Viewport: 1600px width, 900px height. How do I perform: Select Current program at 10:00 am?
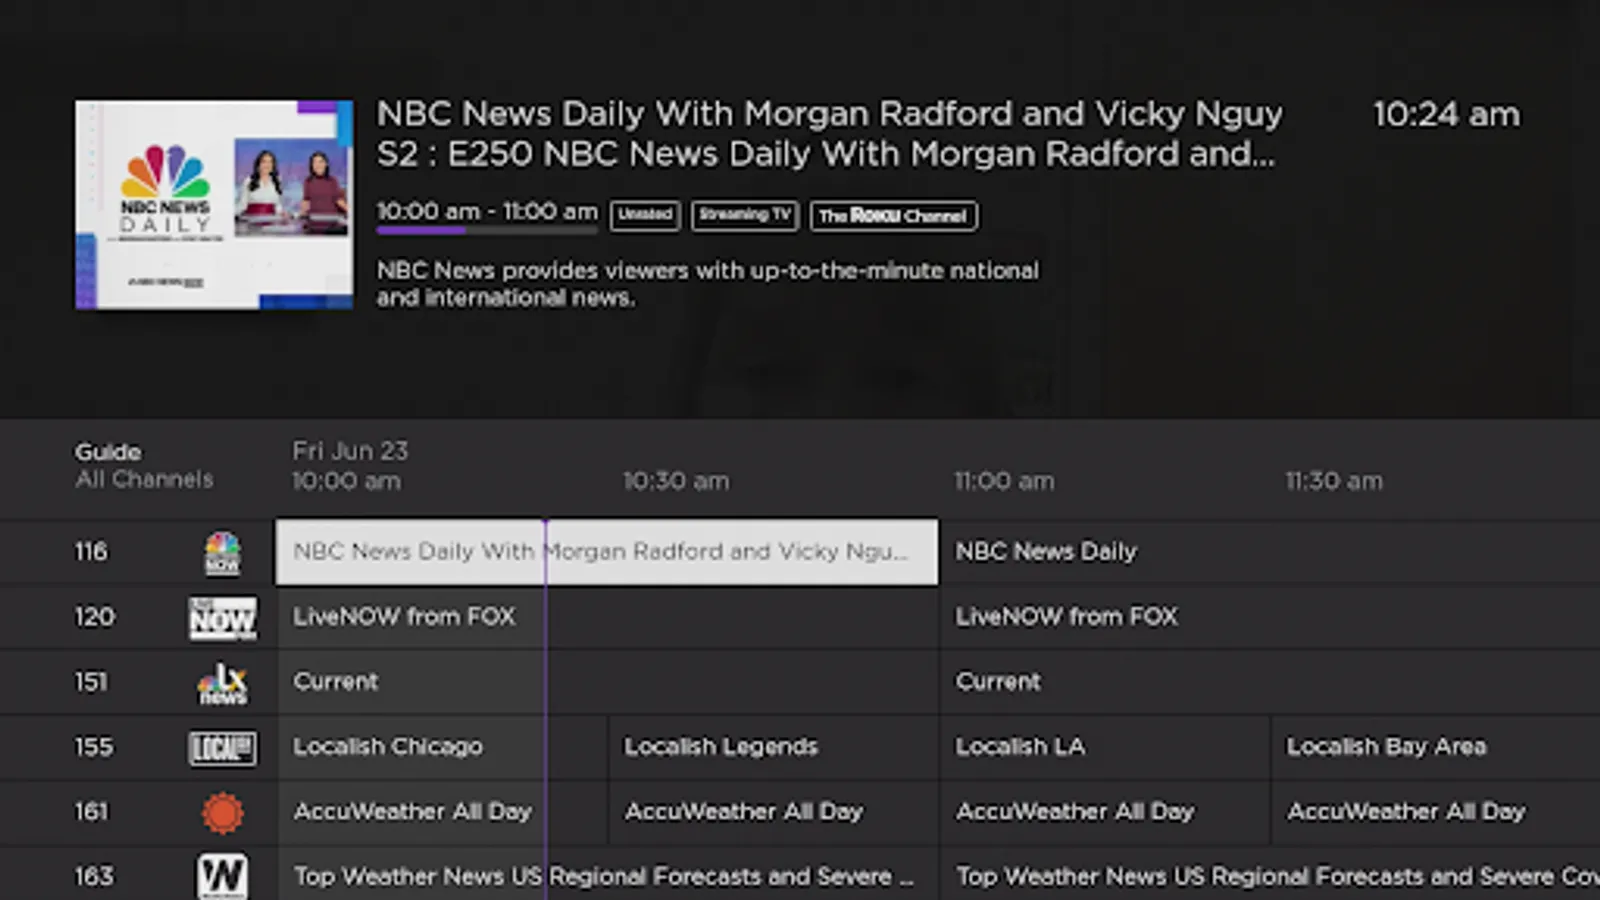tap(607, 682)
